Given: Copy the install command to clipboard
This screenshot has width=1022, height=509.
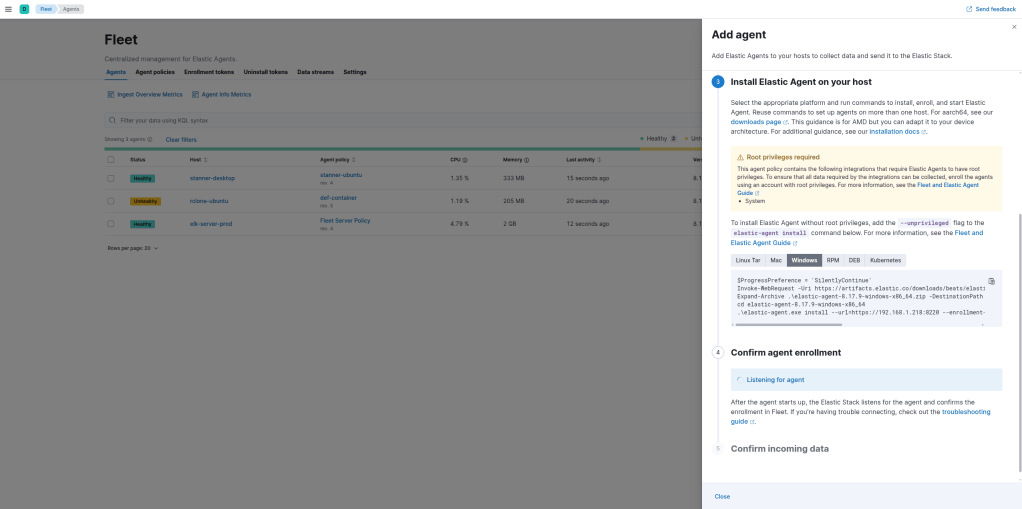Looking at the screenshot, I should pos(991,281).
